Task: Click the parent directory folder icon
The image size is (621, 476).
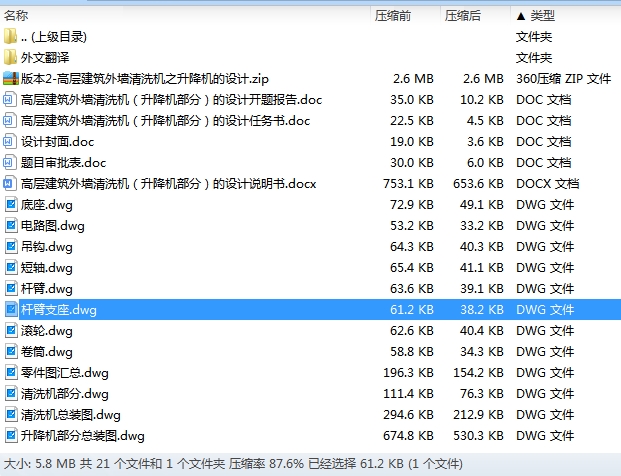Action: pyautogui.click(x=10, y=36)
